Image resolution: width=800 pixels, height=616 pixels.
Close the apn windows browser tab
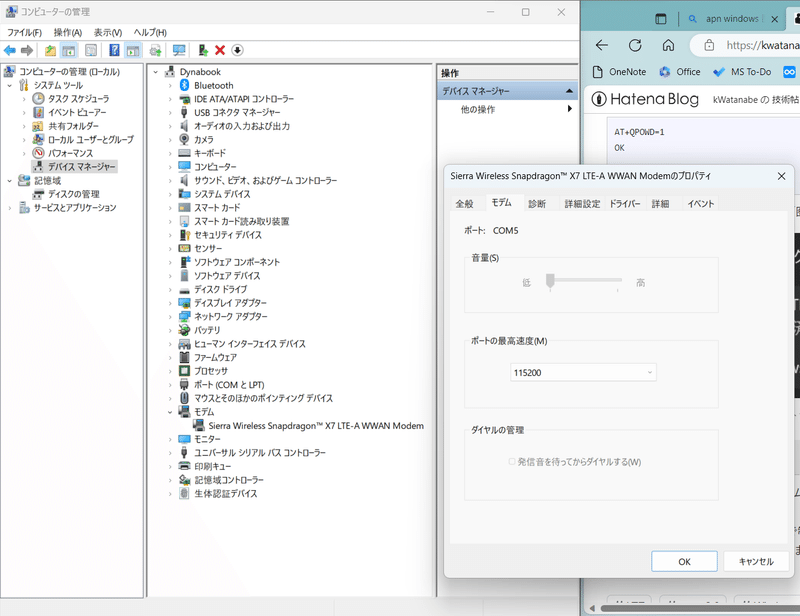tap(774, 19)
